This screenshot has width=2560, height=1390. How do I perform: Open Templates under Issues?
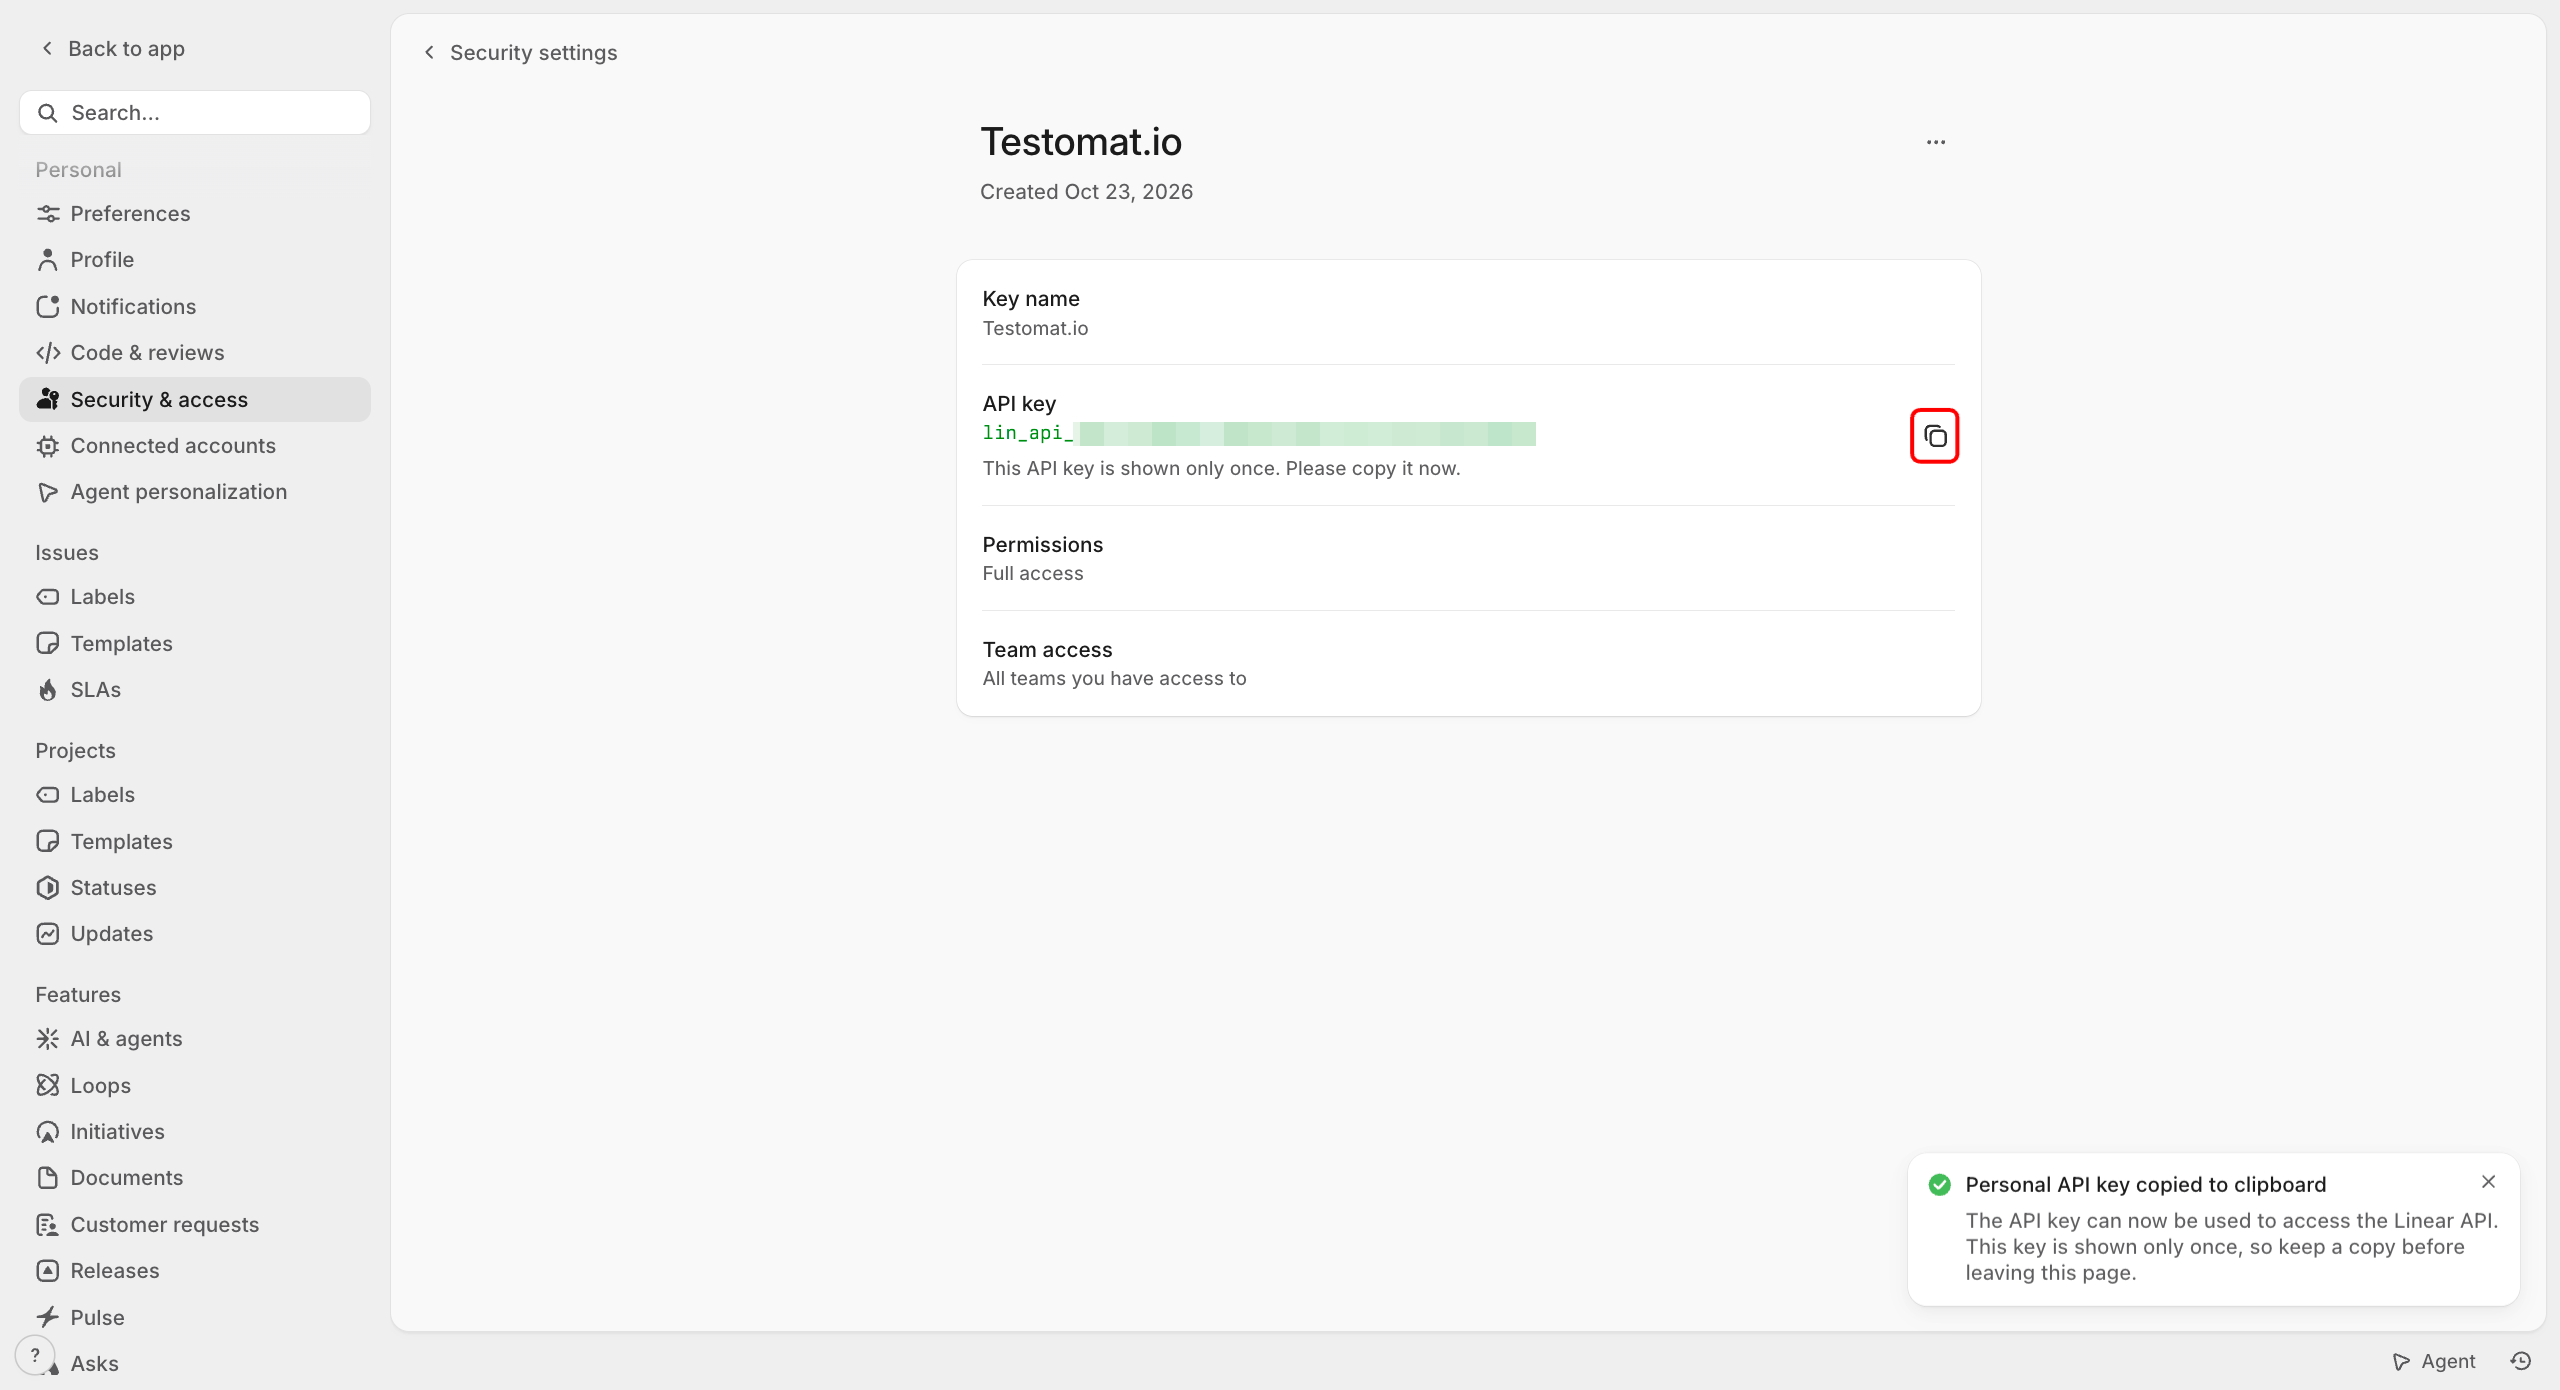tap(195, 644)
